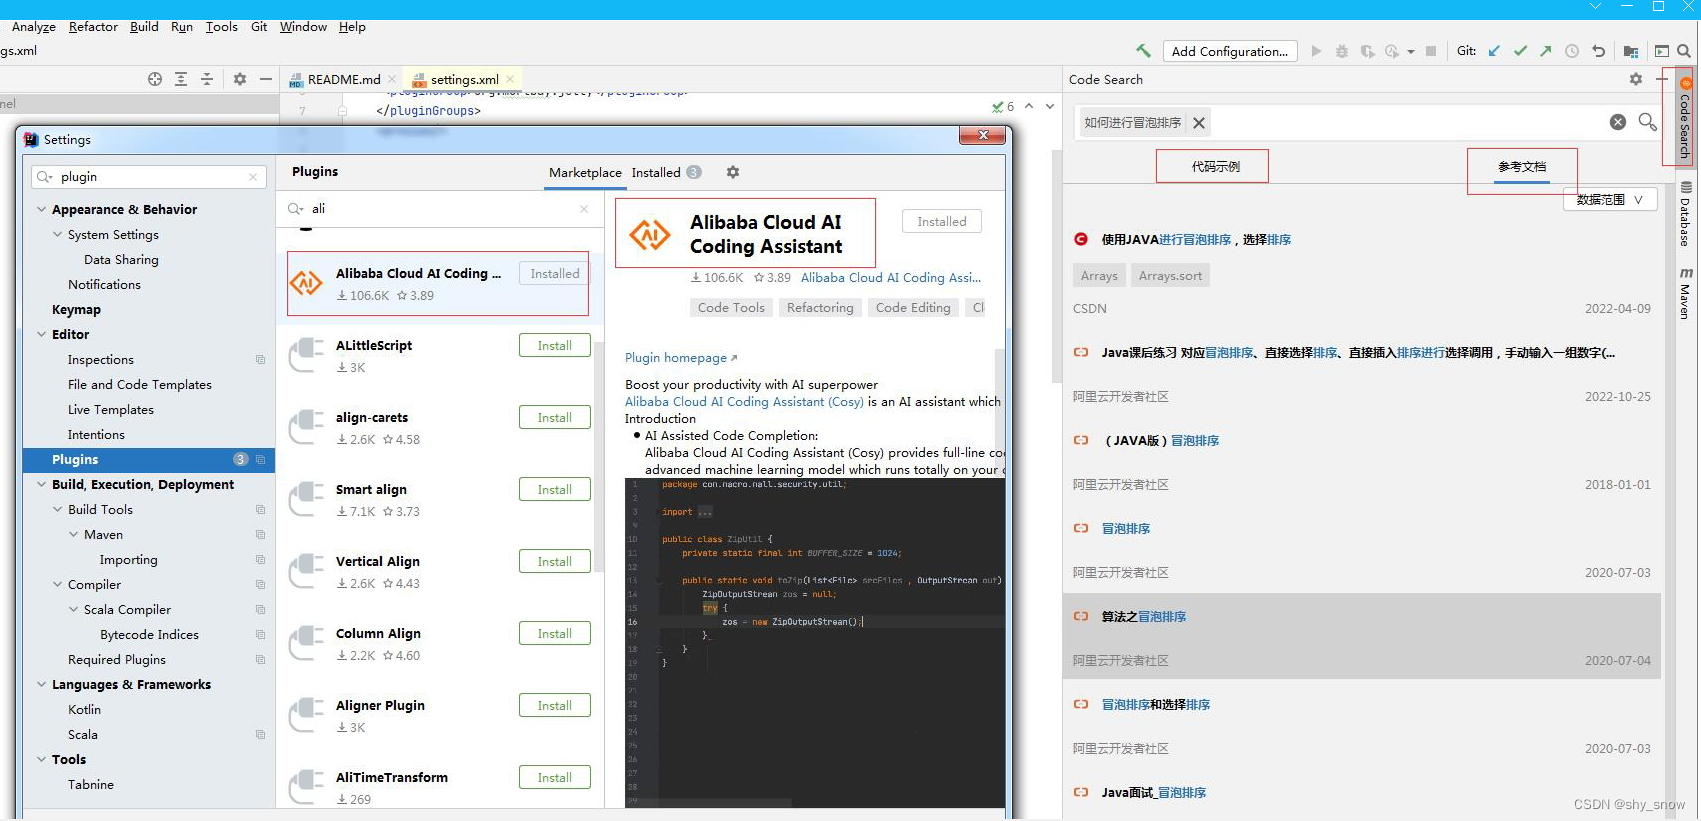Select Inspections in settings tree
The image size is (1701, 821).
click(101, 359)
